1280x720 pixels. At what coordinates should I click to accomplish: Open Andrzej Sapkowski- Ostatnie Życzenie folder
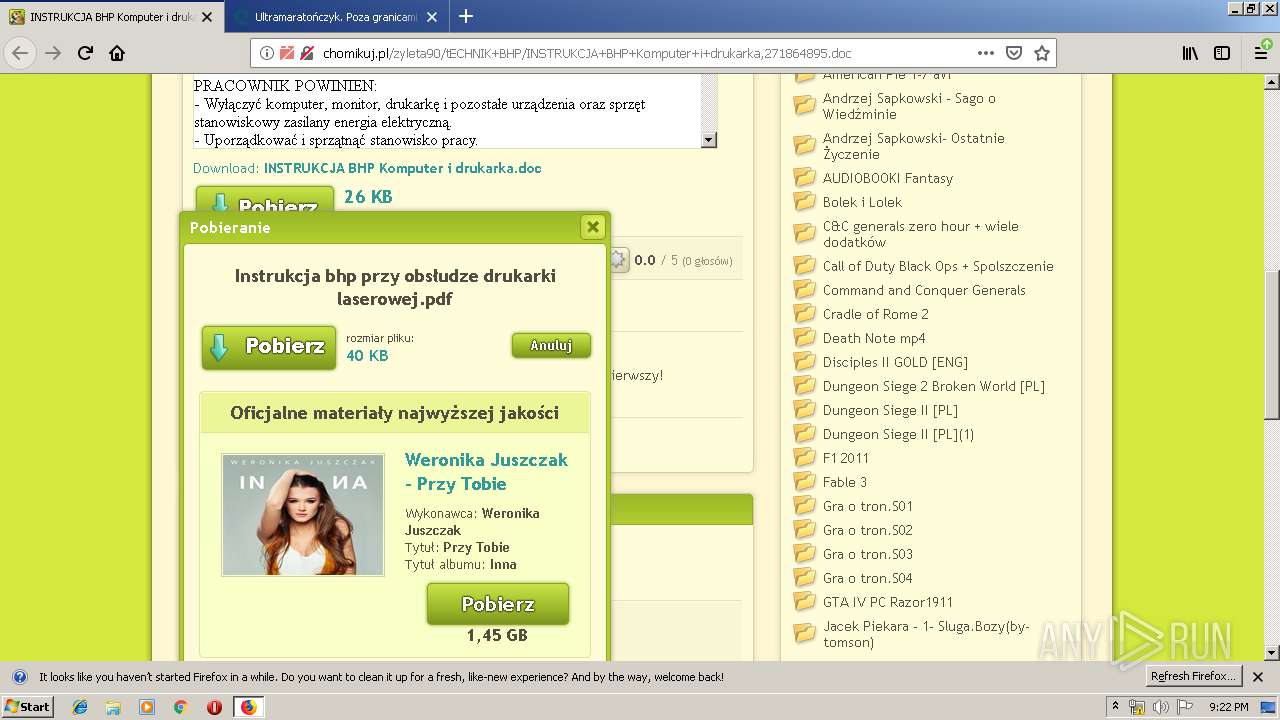[x=914, y=146]
